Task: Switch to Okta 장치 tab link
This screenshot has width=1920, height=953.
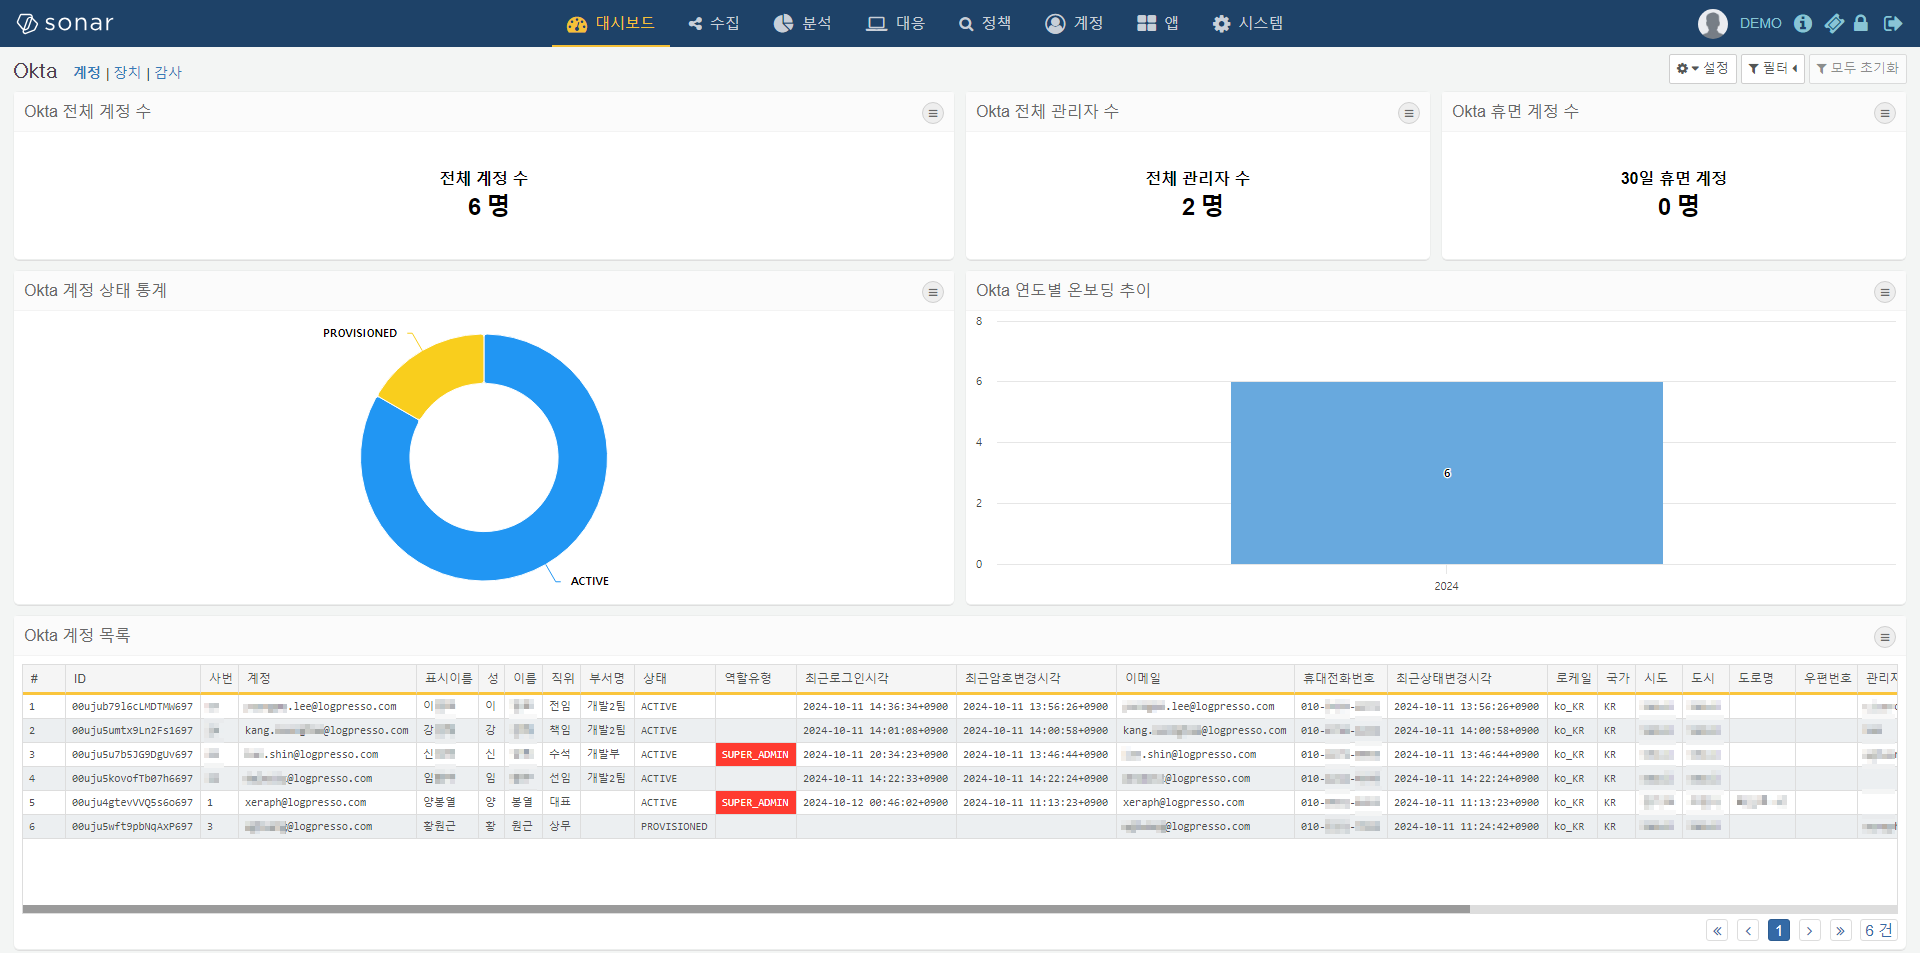Action: (127, 72)
